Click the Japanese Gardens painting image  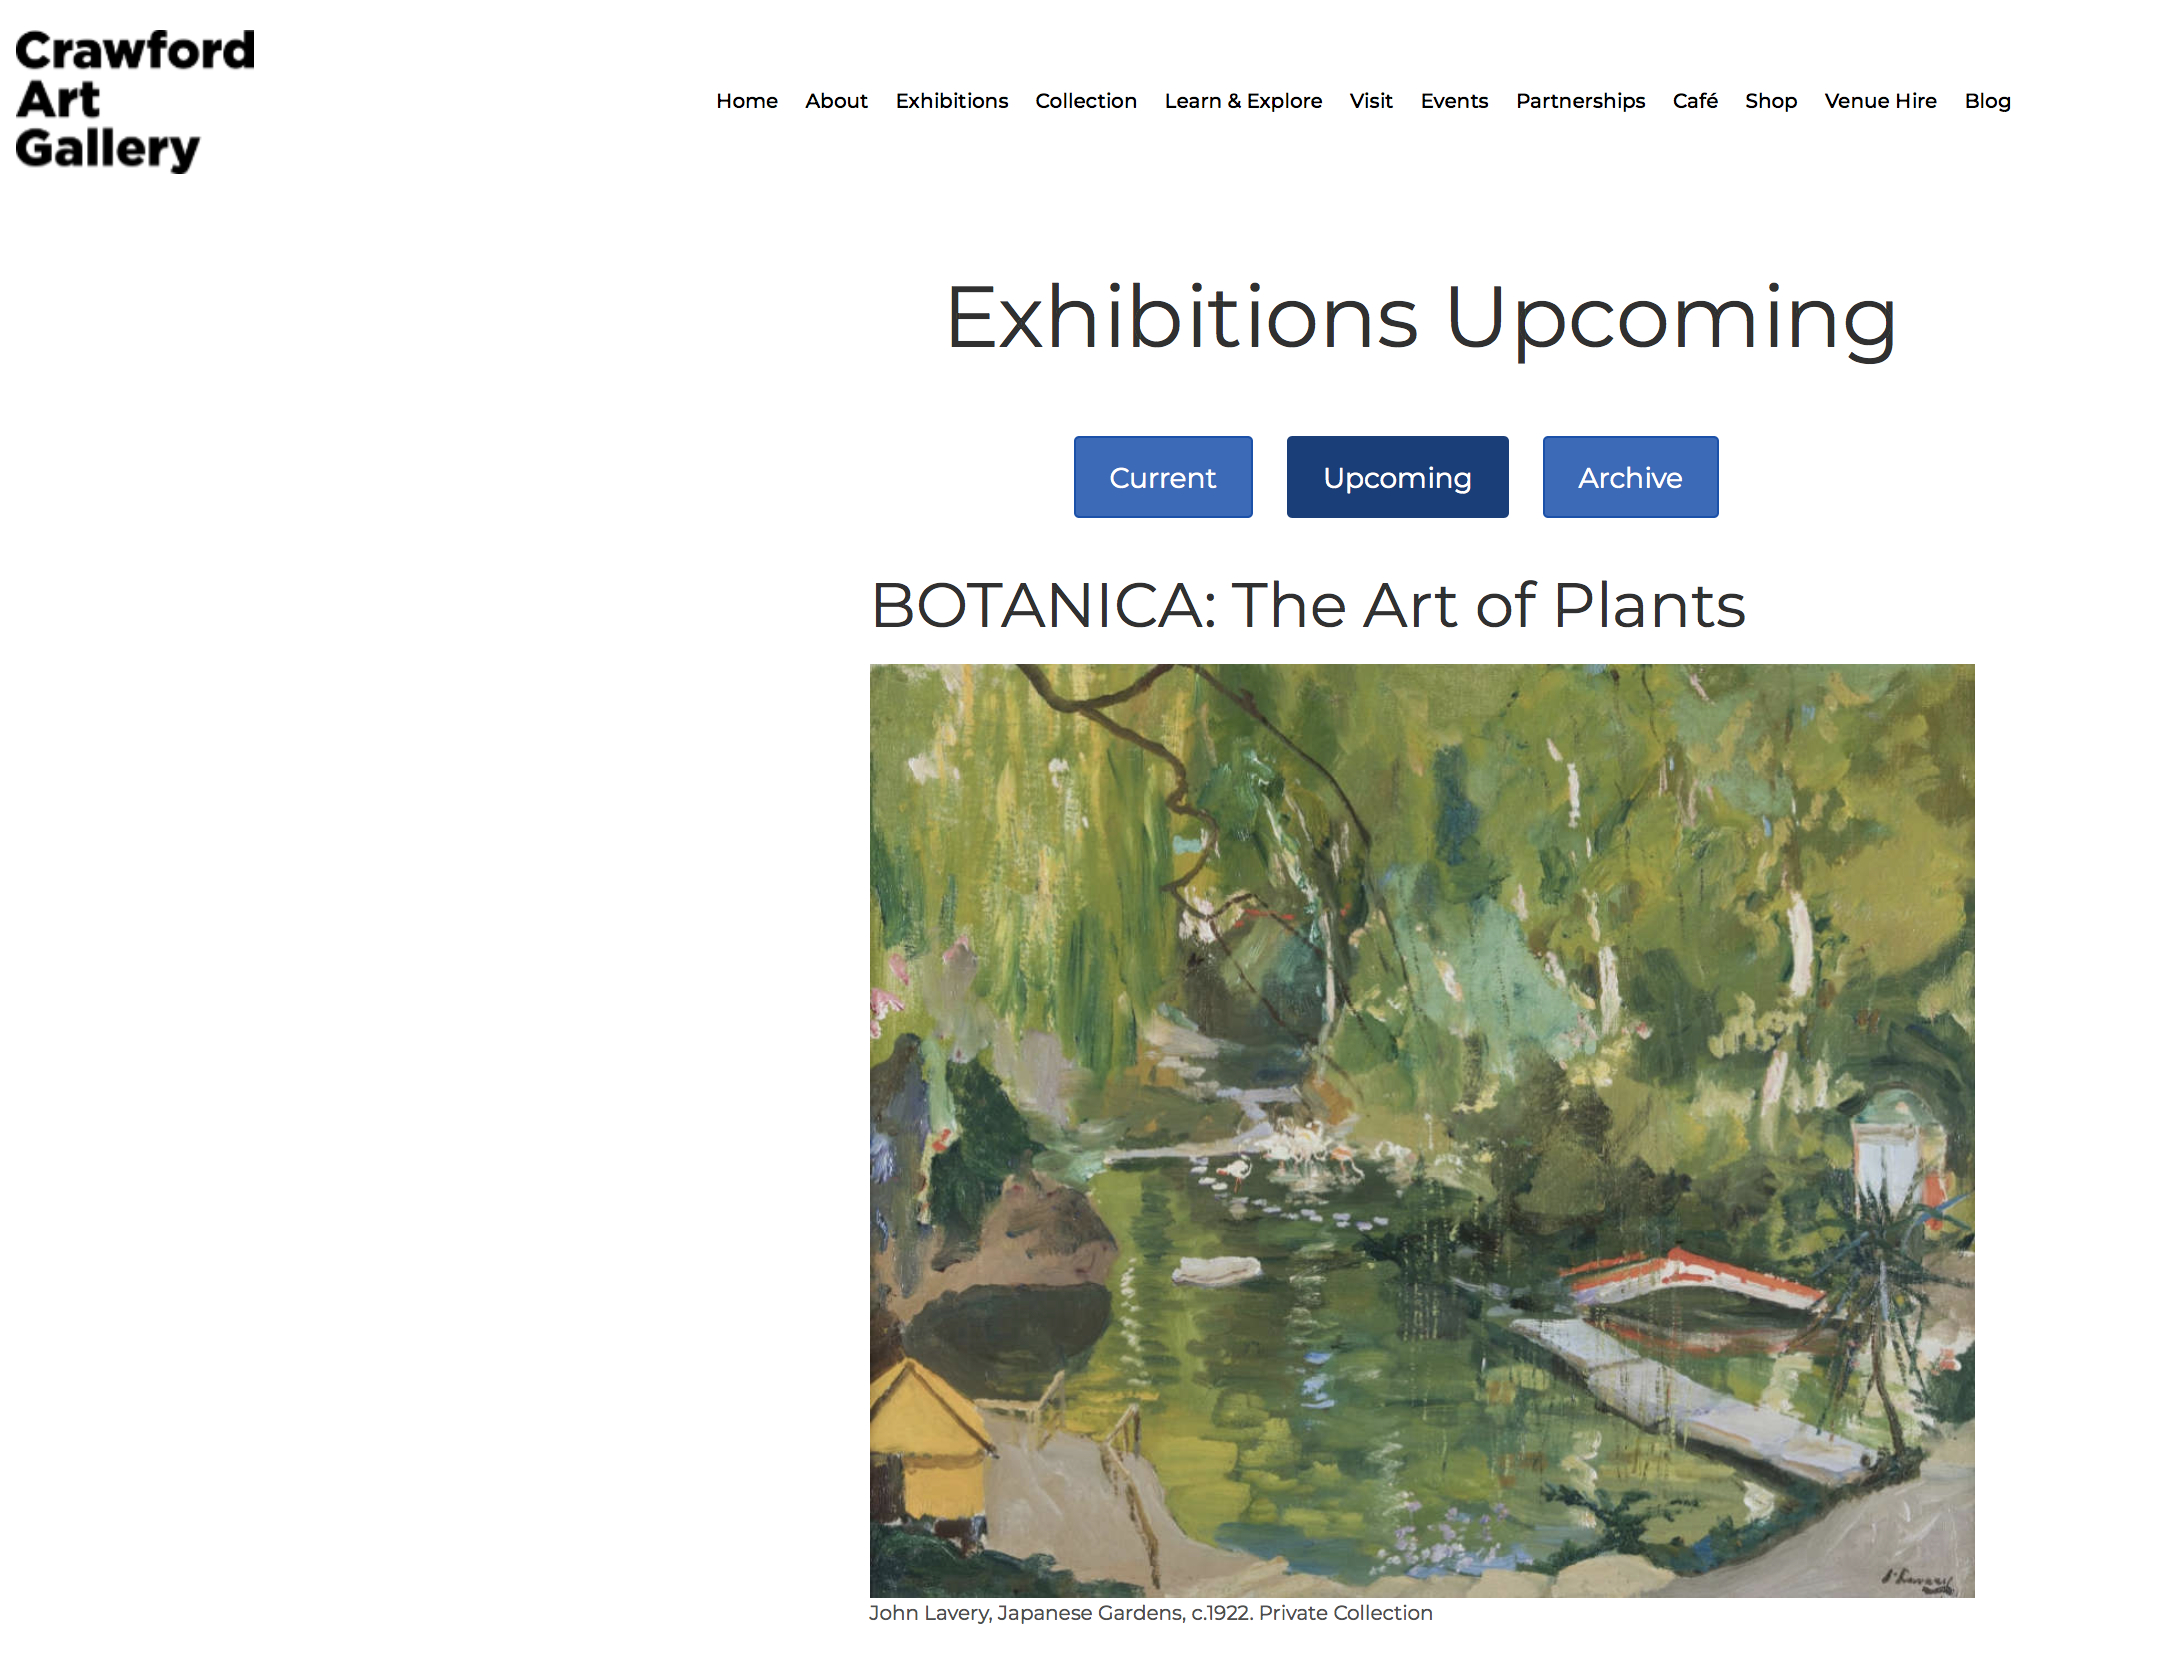tap(1422, 1130)
